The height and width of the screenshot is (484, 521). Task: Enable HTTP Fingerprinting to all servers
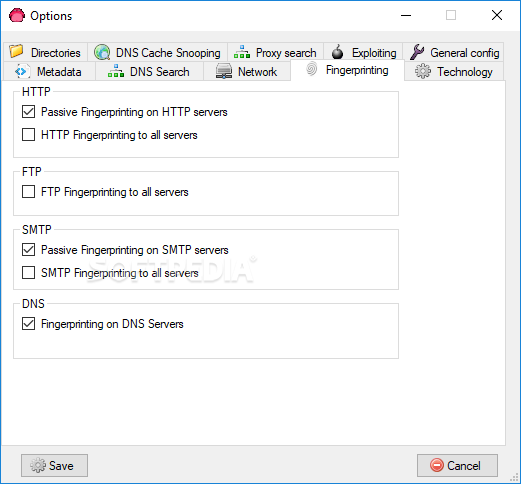point(28,135)
